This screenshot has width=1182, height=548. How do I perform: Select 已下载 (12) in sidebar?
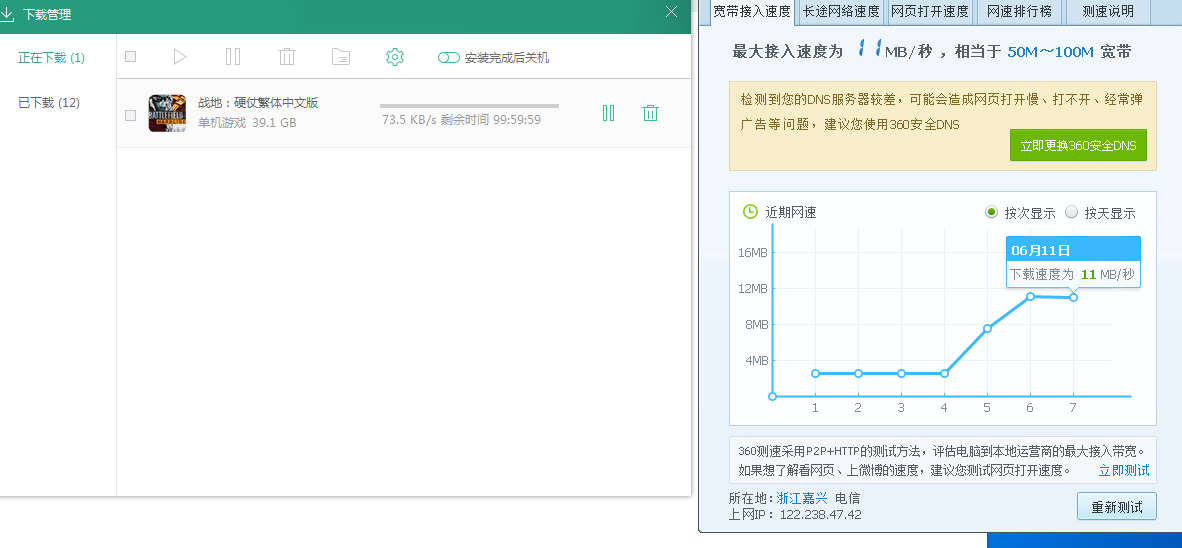(x=49, y=103)
